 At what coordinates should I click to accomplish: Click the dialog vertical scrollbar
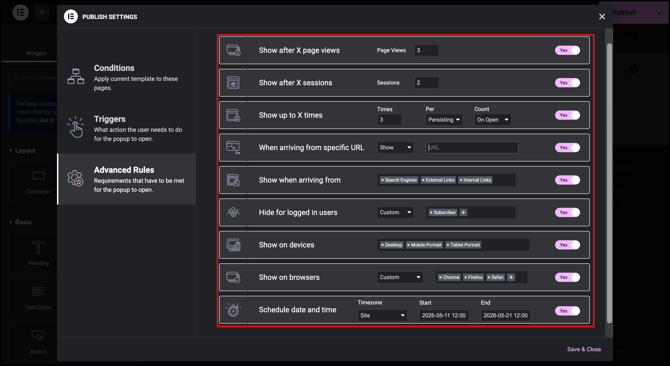tap(609, 183)
